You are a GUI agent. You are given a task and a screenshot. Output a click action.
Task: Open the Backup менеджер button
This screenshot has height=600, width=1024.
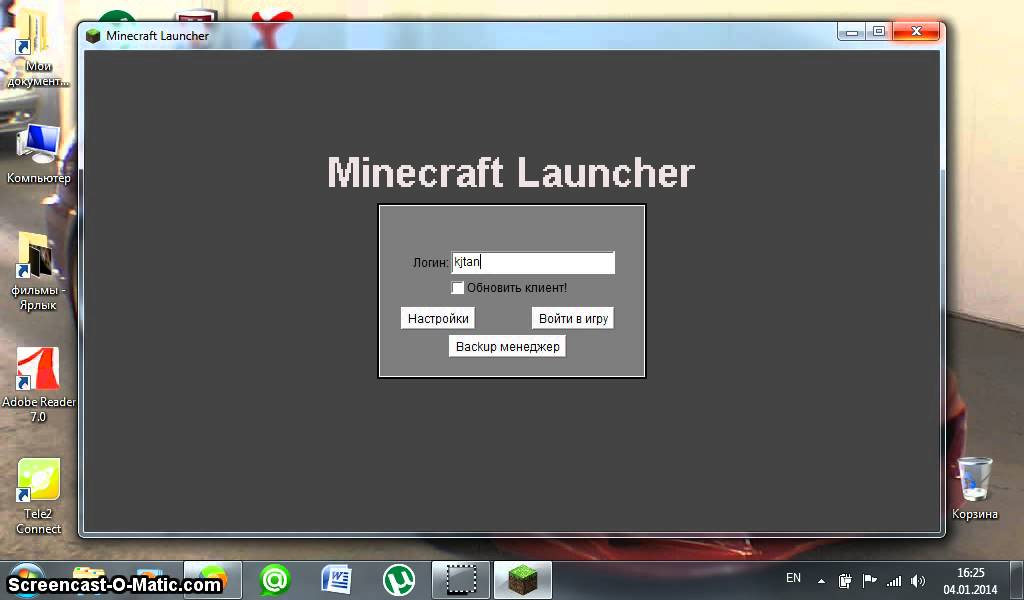point(507,347)
